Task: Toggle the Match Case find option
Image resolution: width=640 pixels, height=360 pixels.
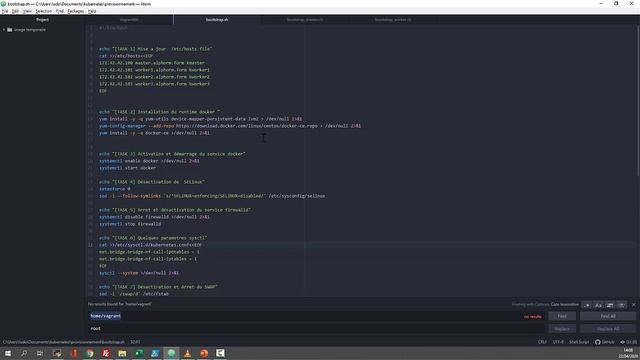Action: (x=598, y=305)
